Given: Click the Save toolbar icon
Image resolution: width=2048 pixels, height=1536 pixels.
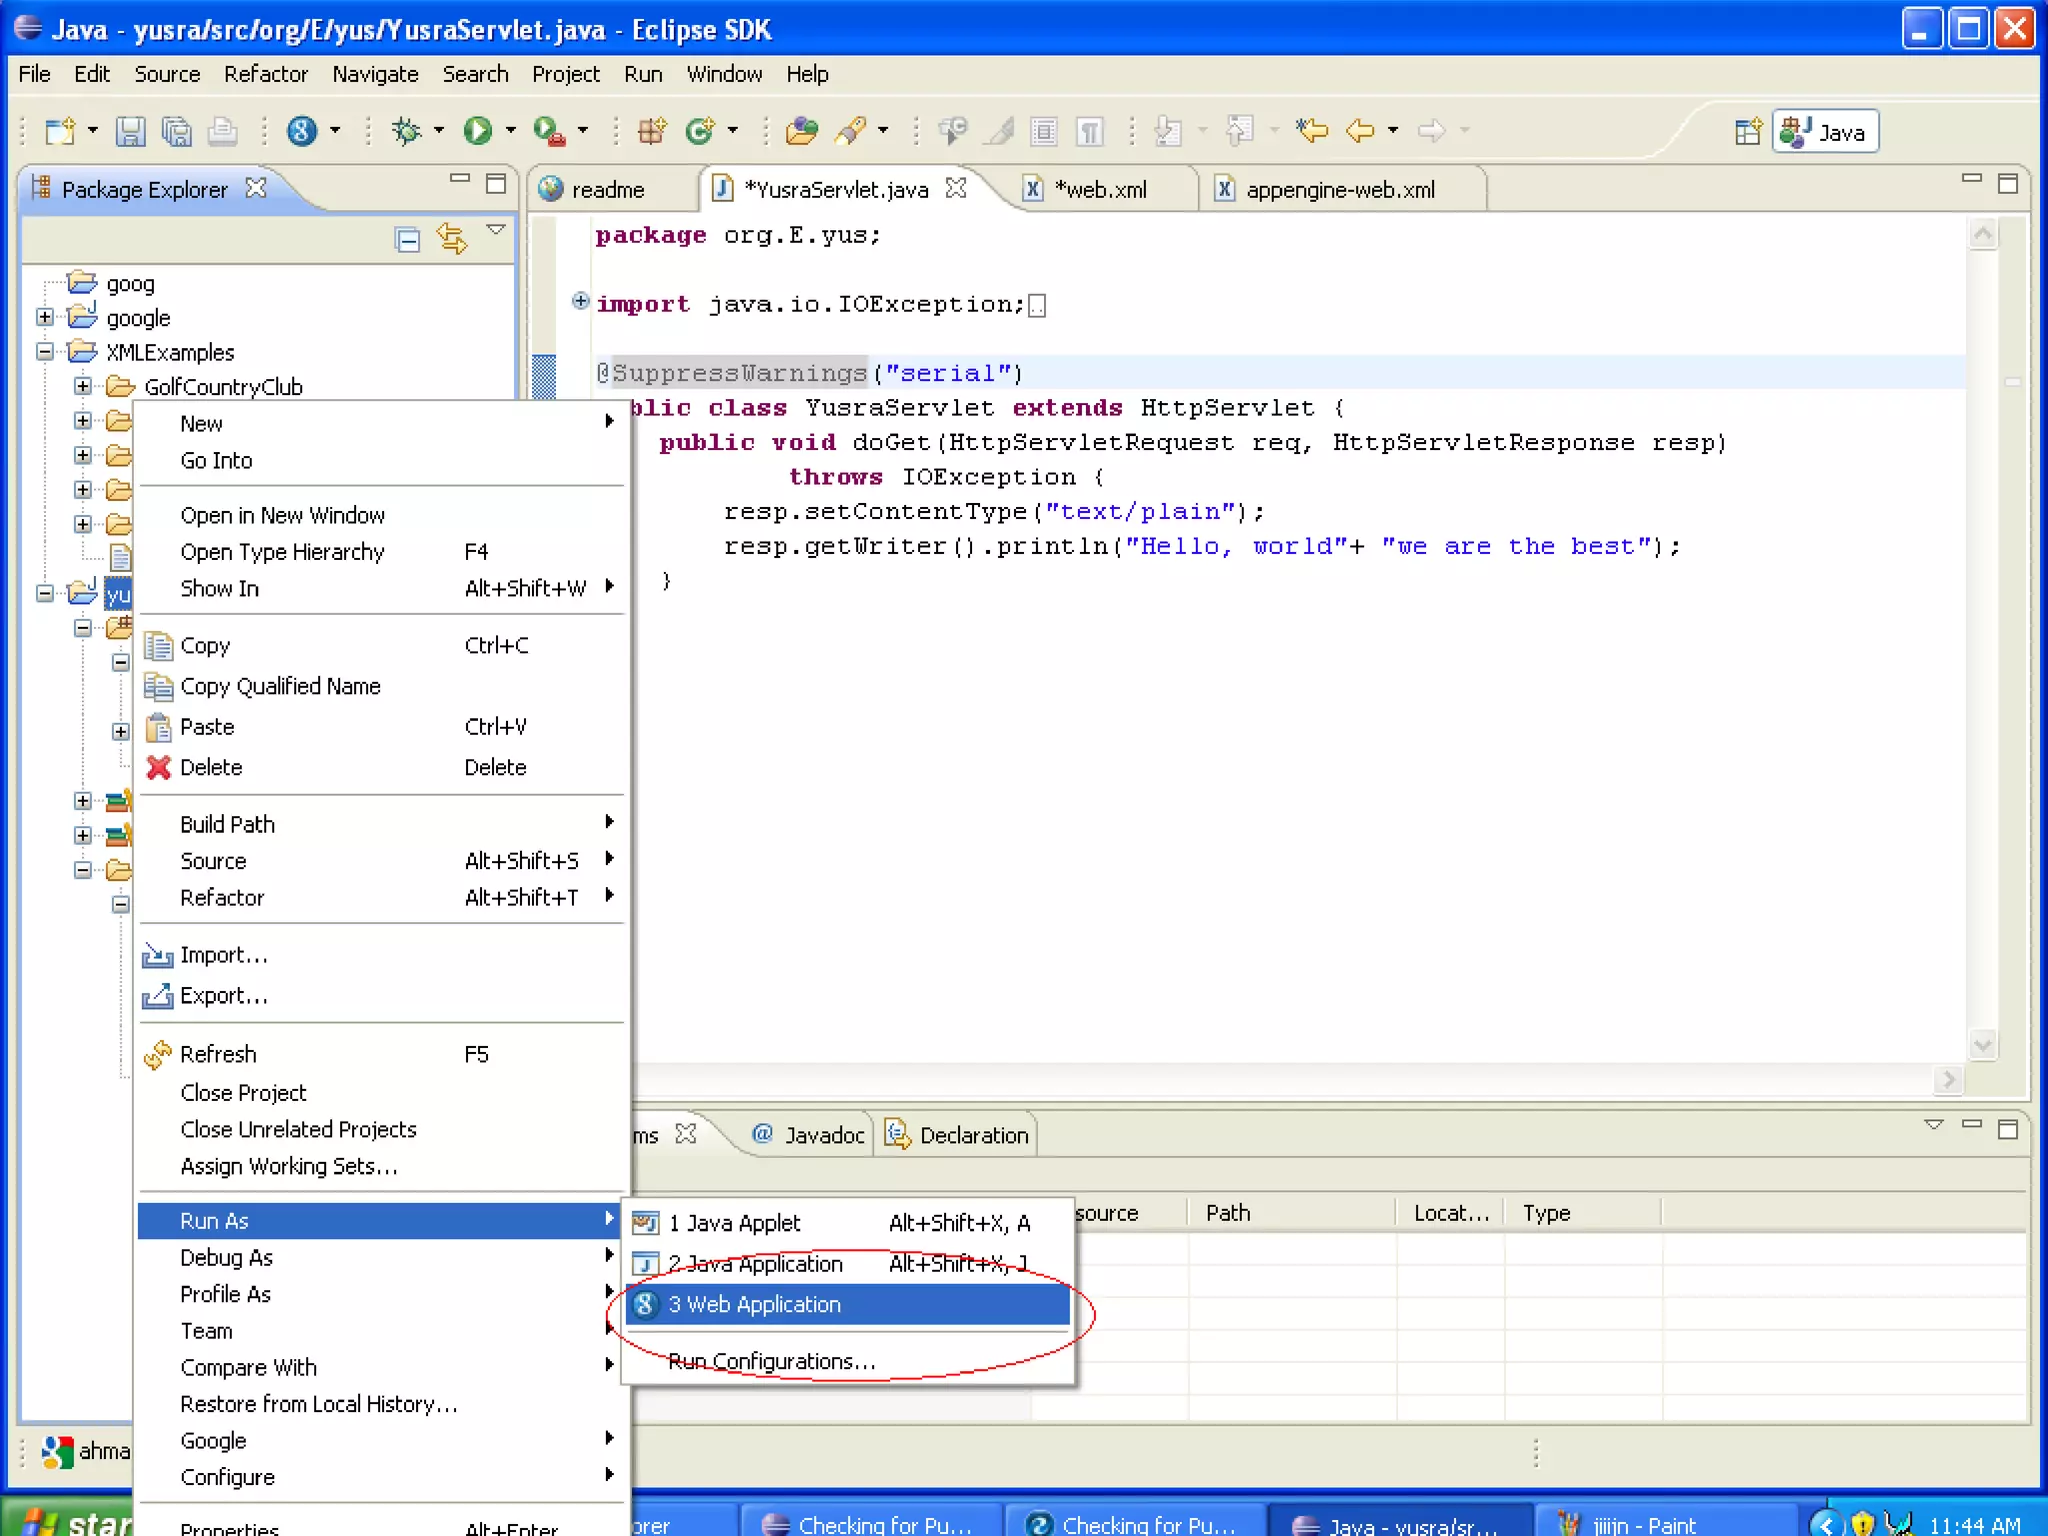Looking at the screenshot, I should tap(130, 131).
